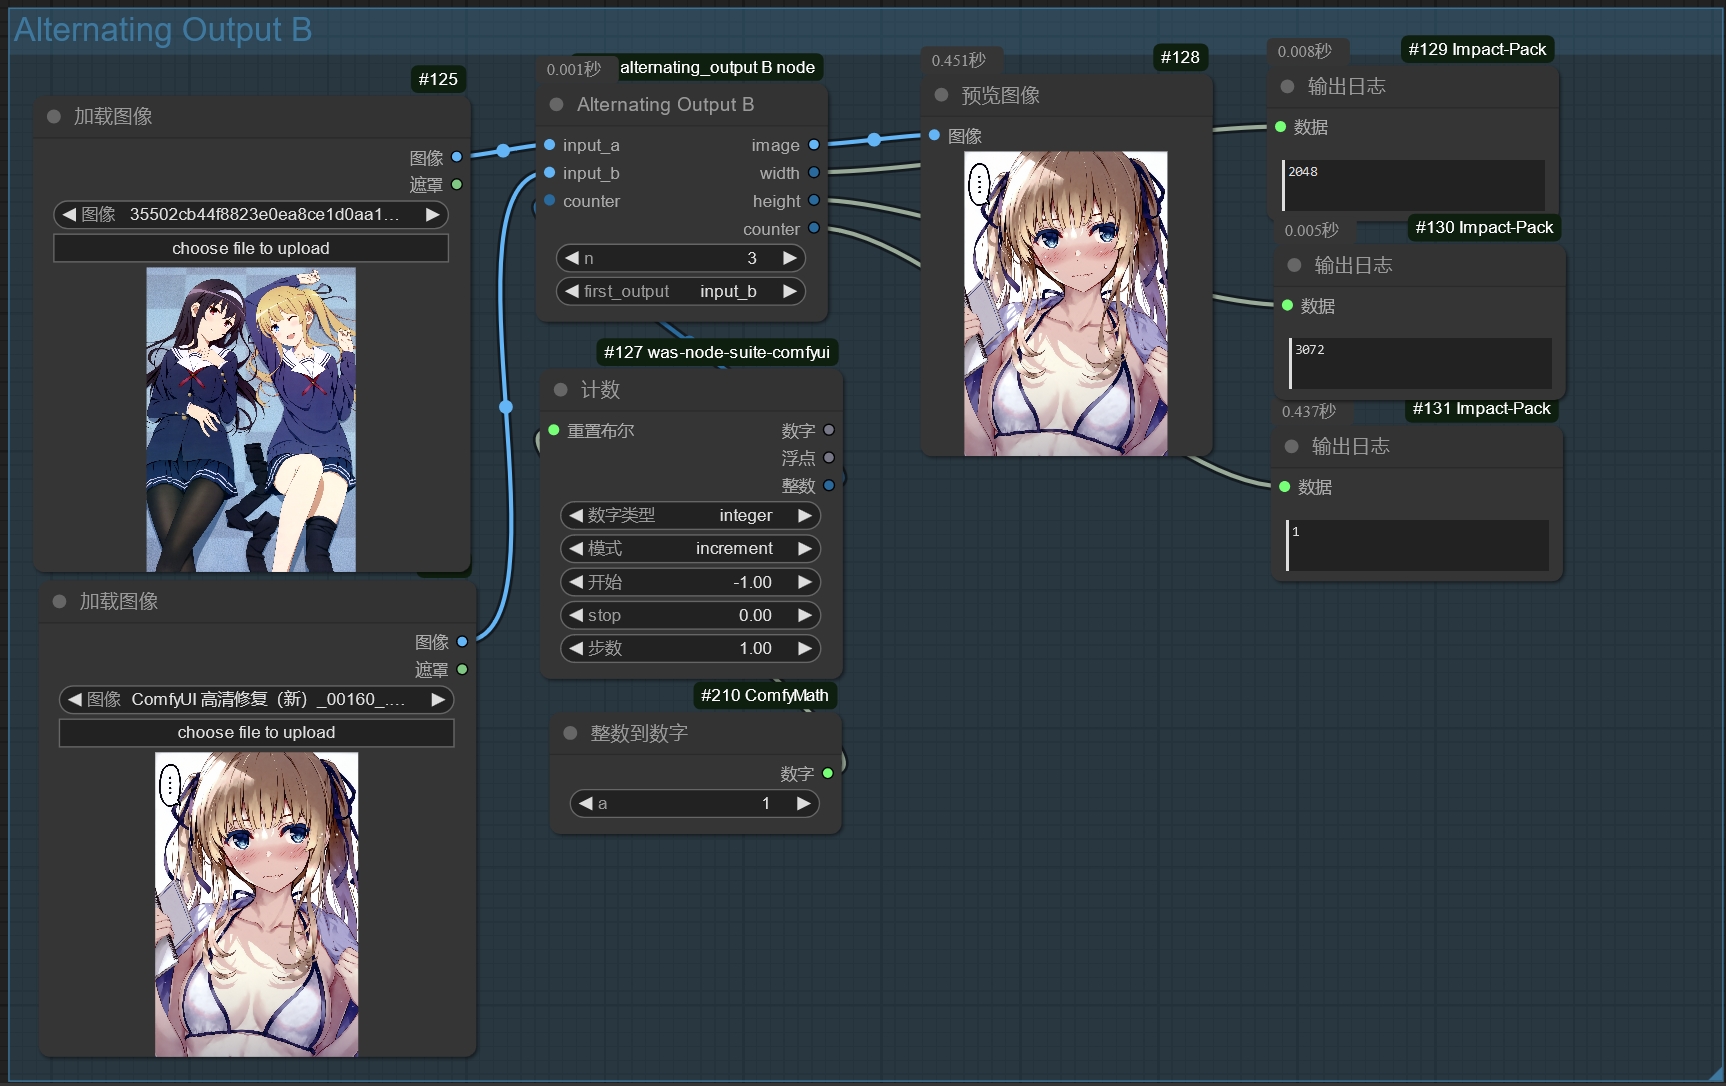The image size is (1726, 1086).
Task: Click 计数 node 浮点 output socket
Action: pyautogui.click(x=829, y=458)
